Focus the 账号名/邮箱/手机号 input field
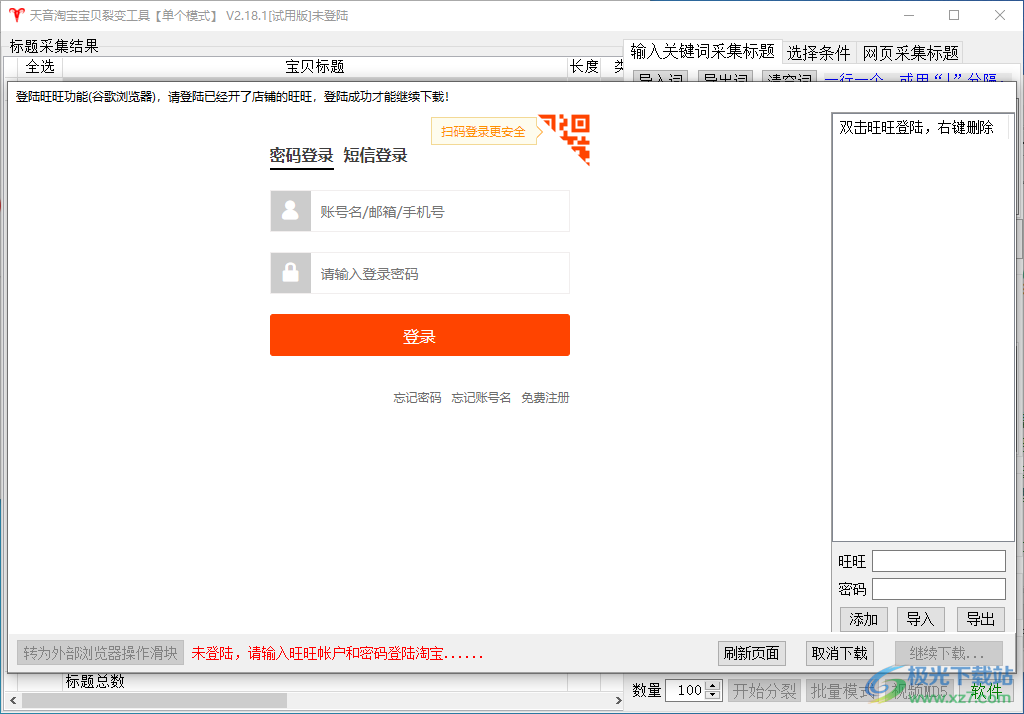Screen dimensions: 1024x714 point(440,211)
